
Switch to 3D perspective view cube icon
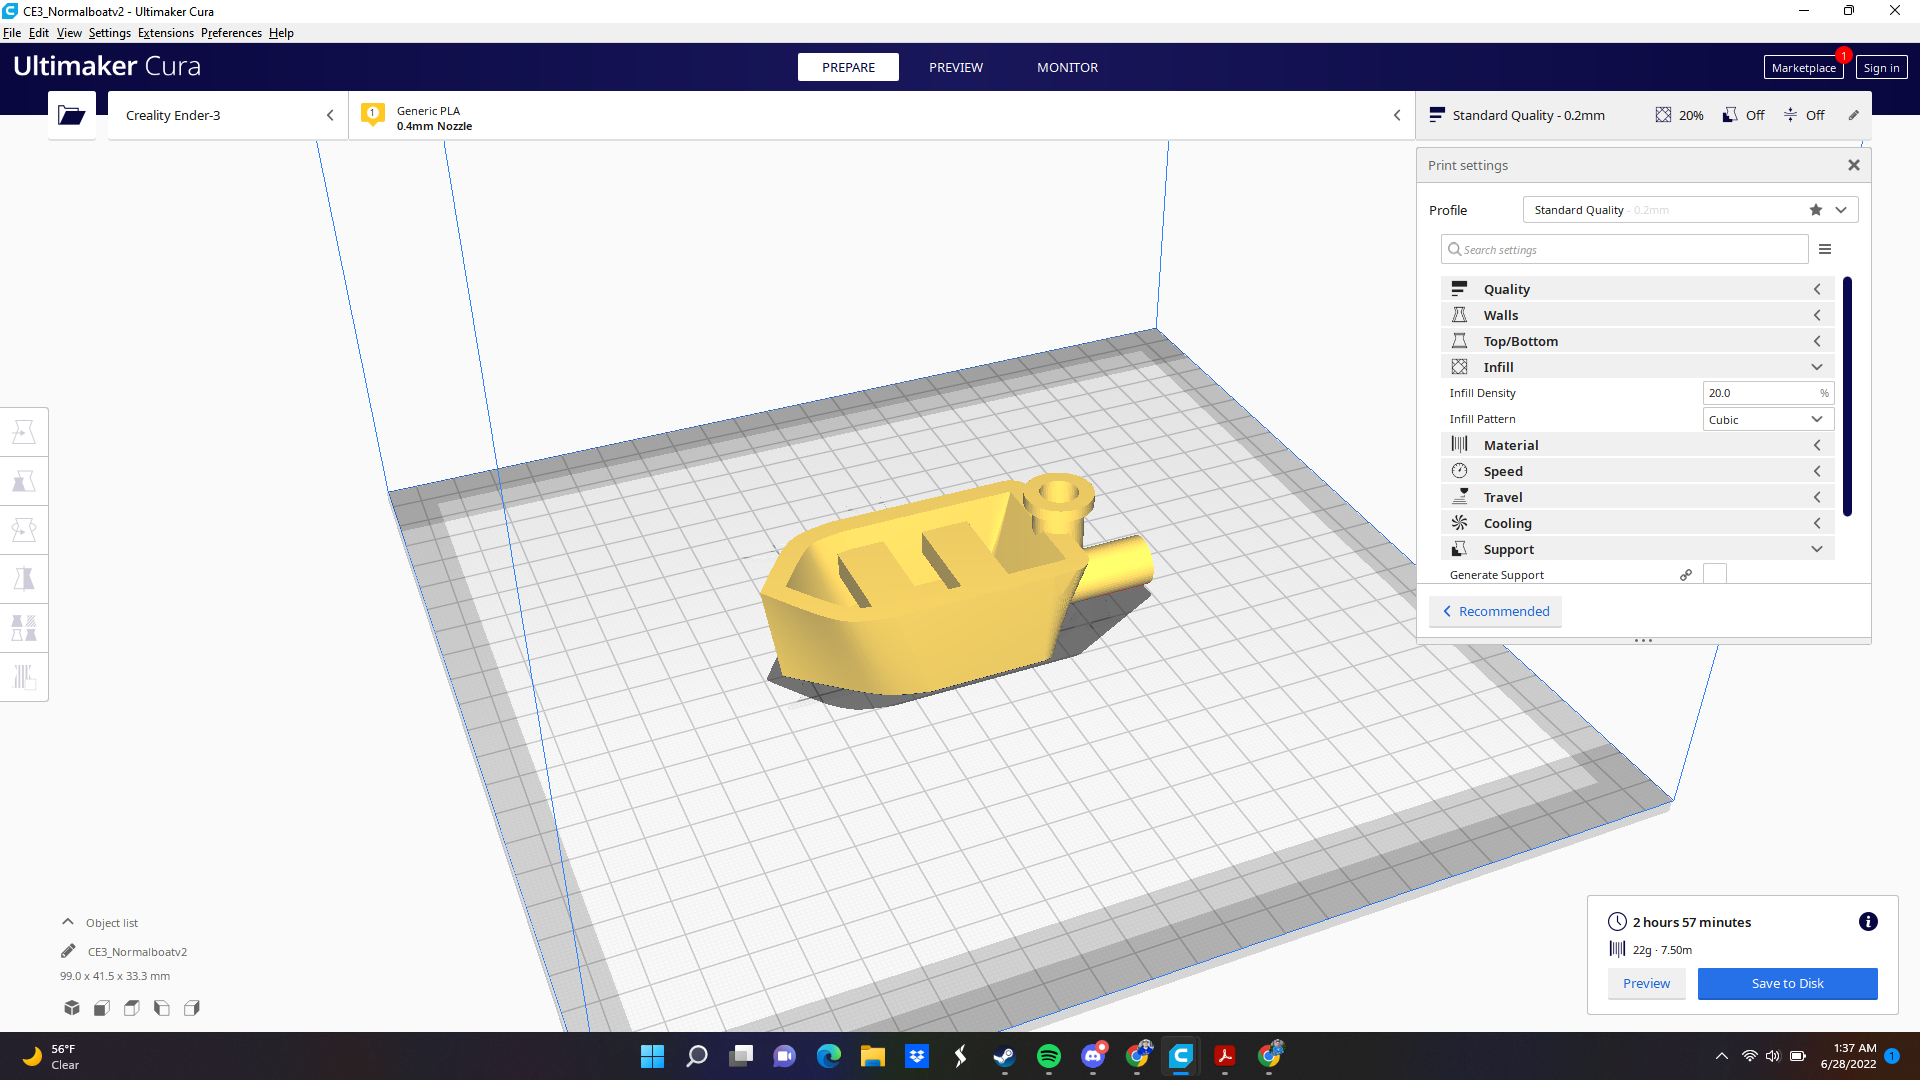pos(72,1008)
